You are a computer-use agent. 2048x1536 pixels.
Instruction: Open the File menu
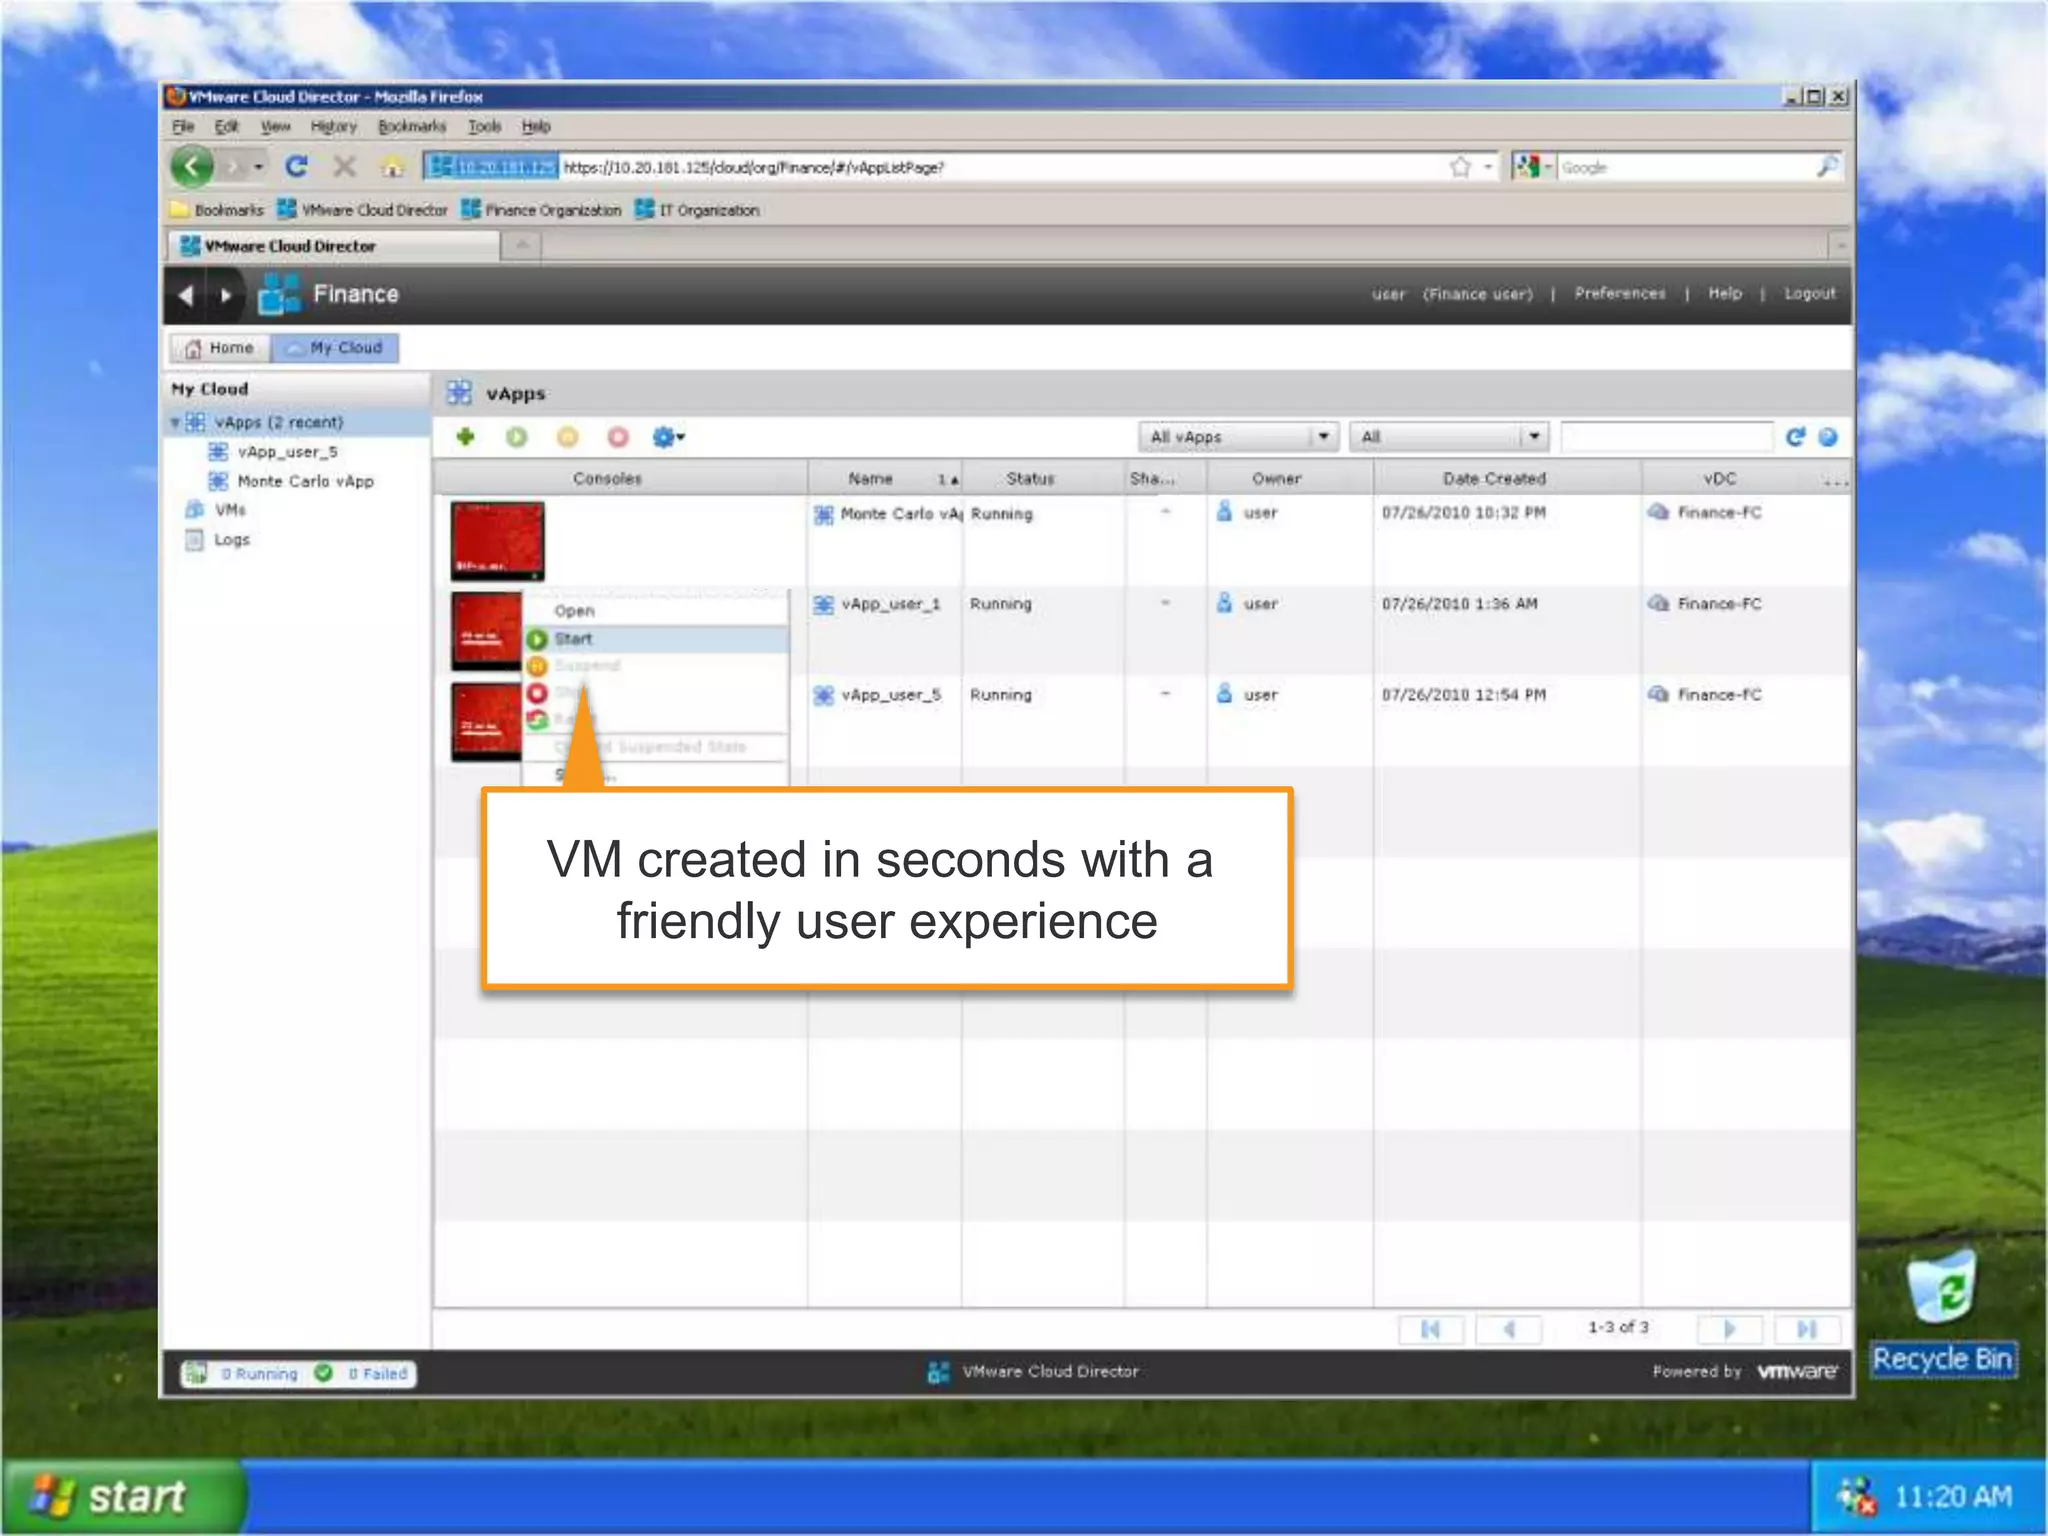pyautogui.click(x=183, y=127)
